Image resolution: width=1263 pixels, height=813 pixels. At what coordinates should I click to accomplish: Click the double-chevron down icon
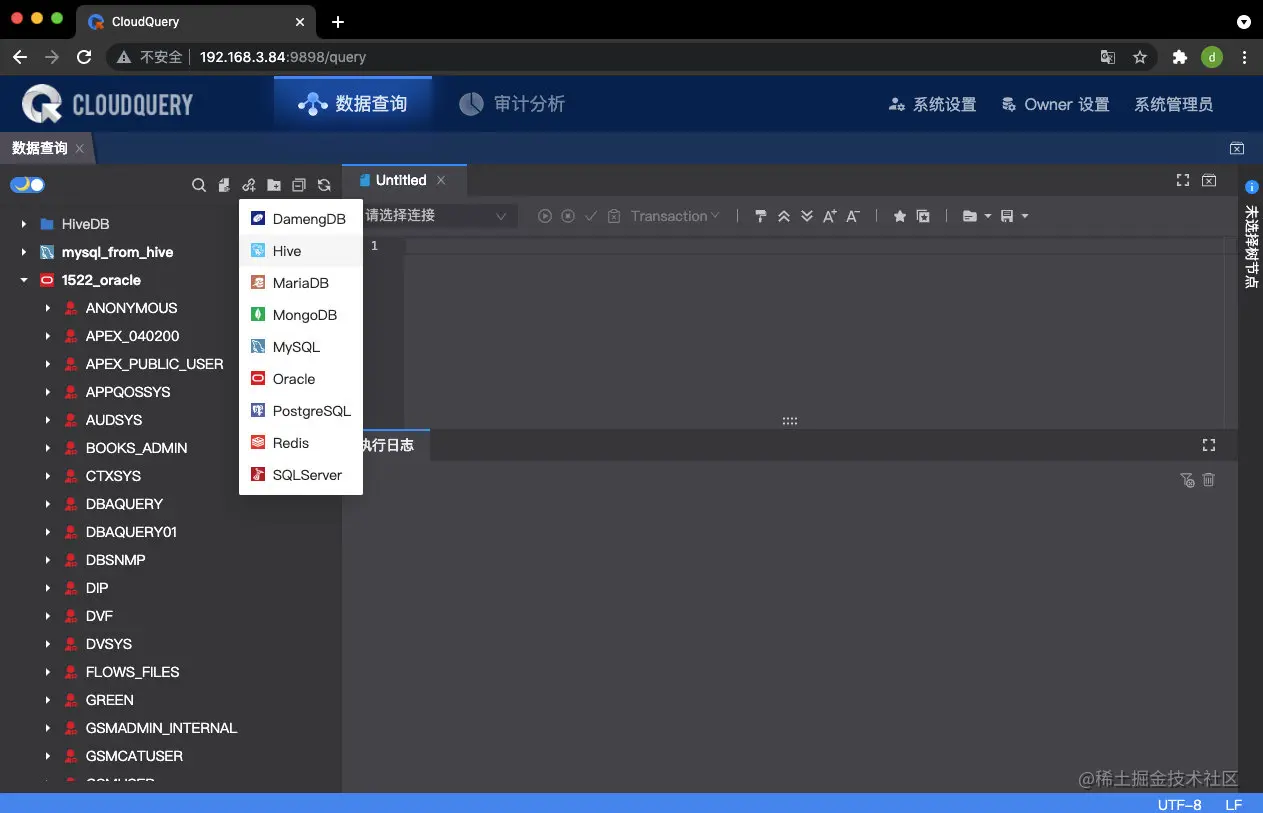point(807,216)
